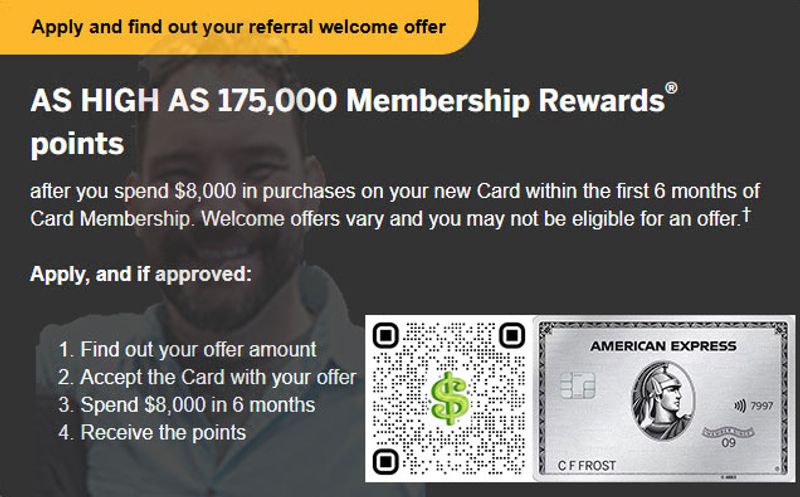Click the dagger footnote mark after offer
800x497 pixels.
click(746, 214)
